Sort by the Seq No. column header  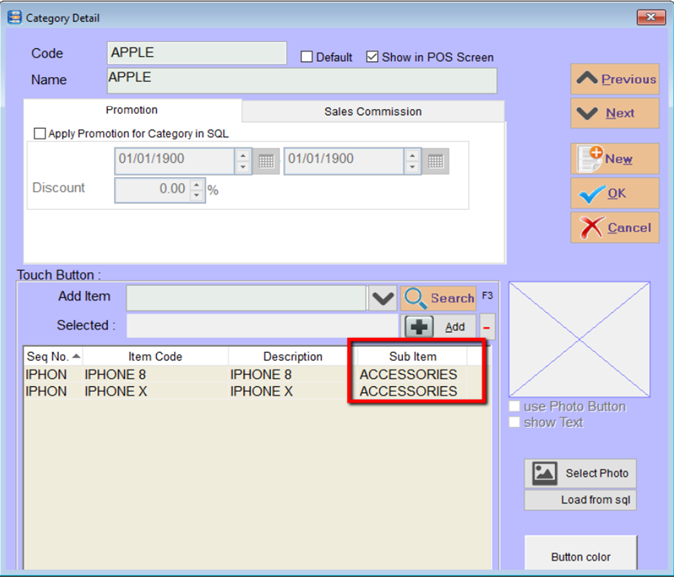pyautogui.click(x=53, y=357)
